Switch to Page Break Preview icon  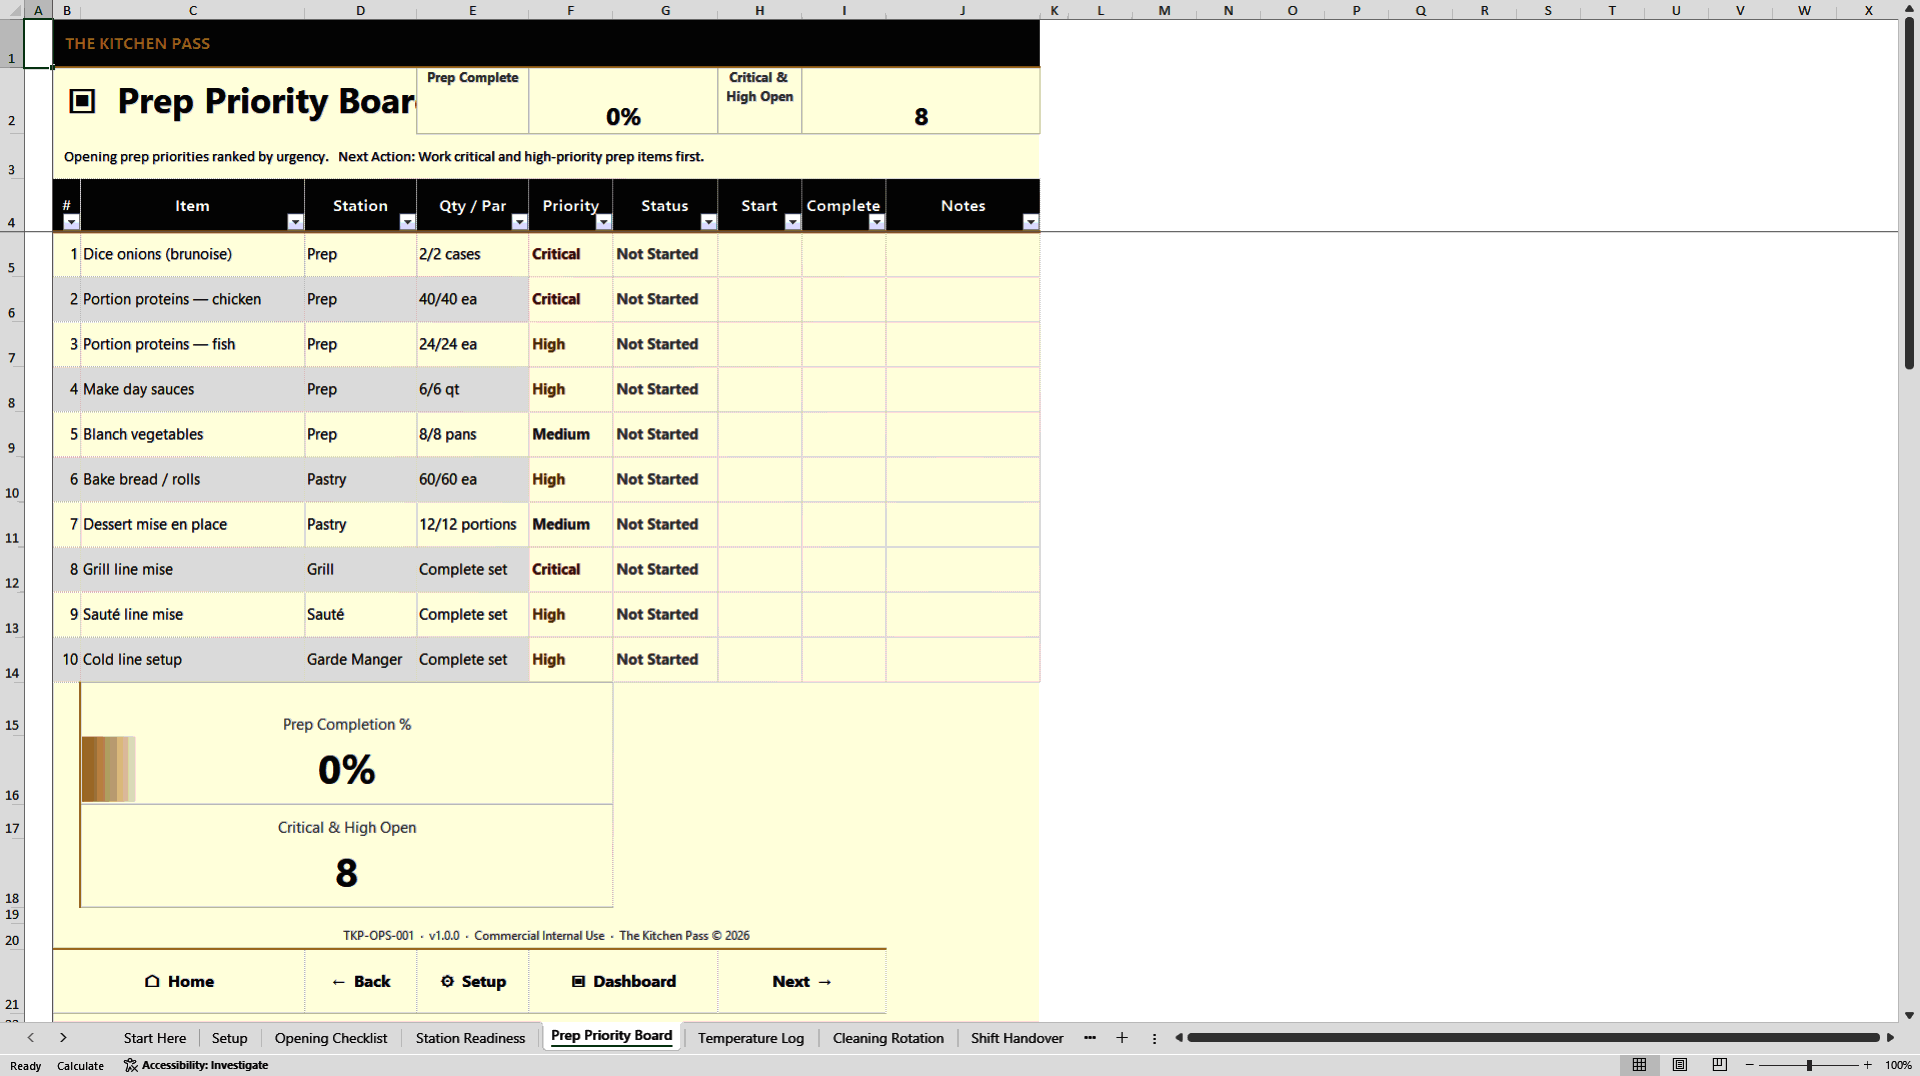[x=1720, y=1065]
